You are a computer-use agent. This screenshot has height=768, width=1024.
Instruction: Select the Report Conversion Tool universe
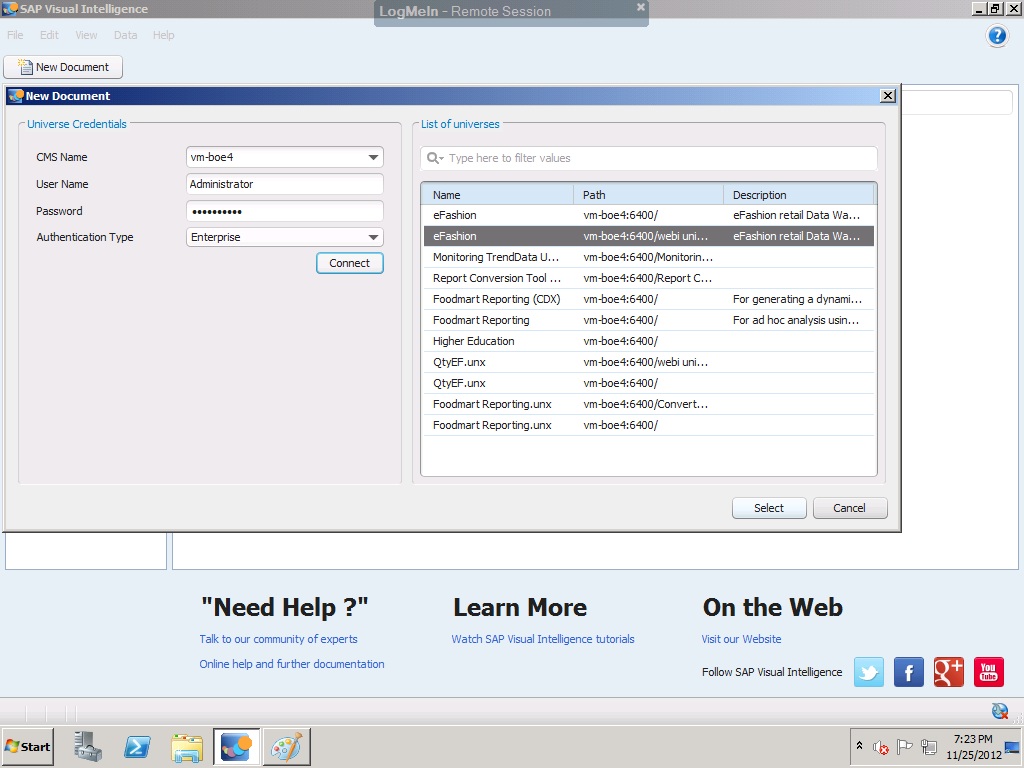pos(648,278)
